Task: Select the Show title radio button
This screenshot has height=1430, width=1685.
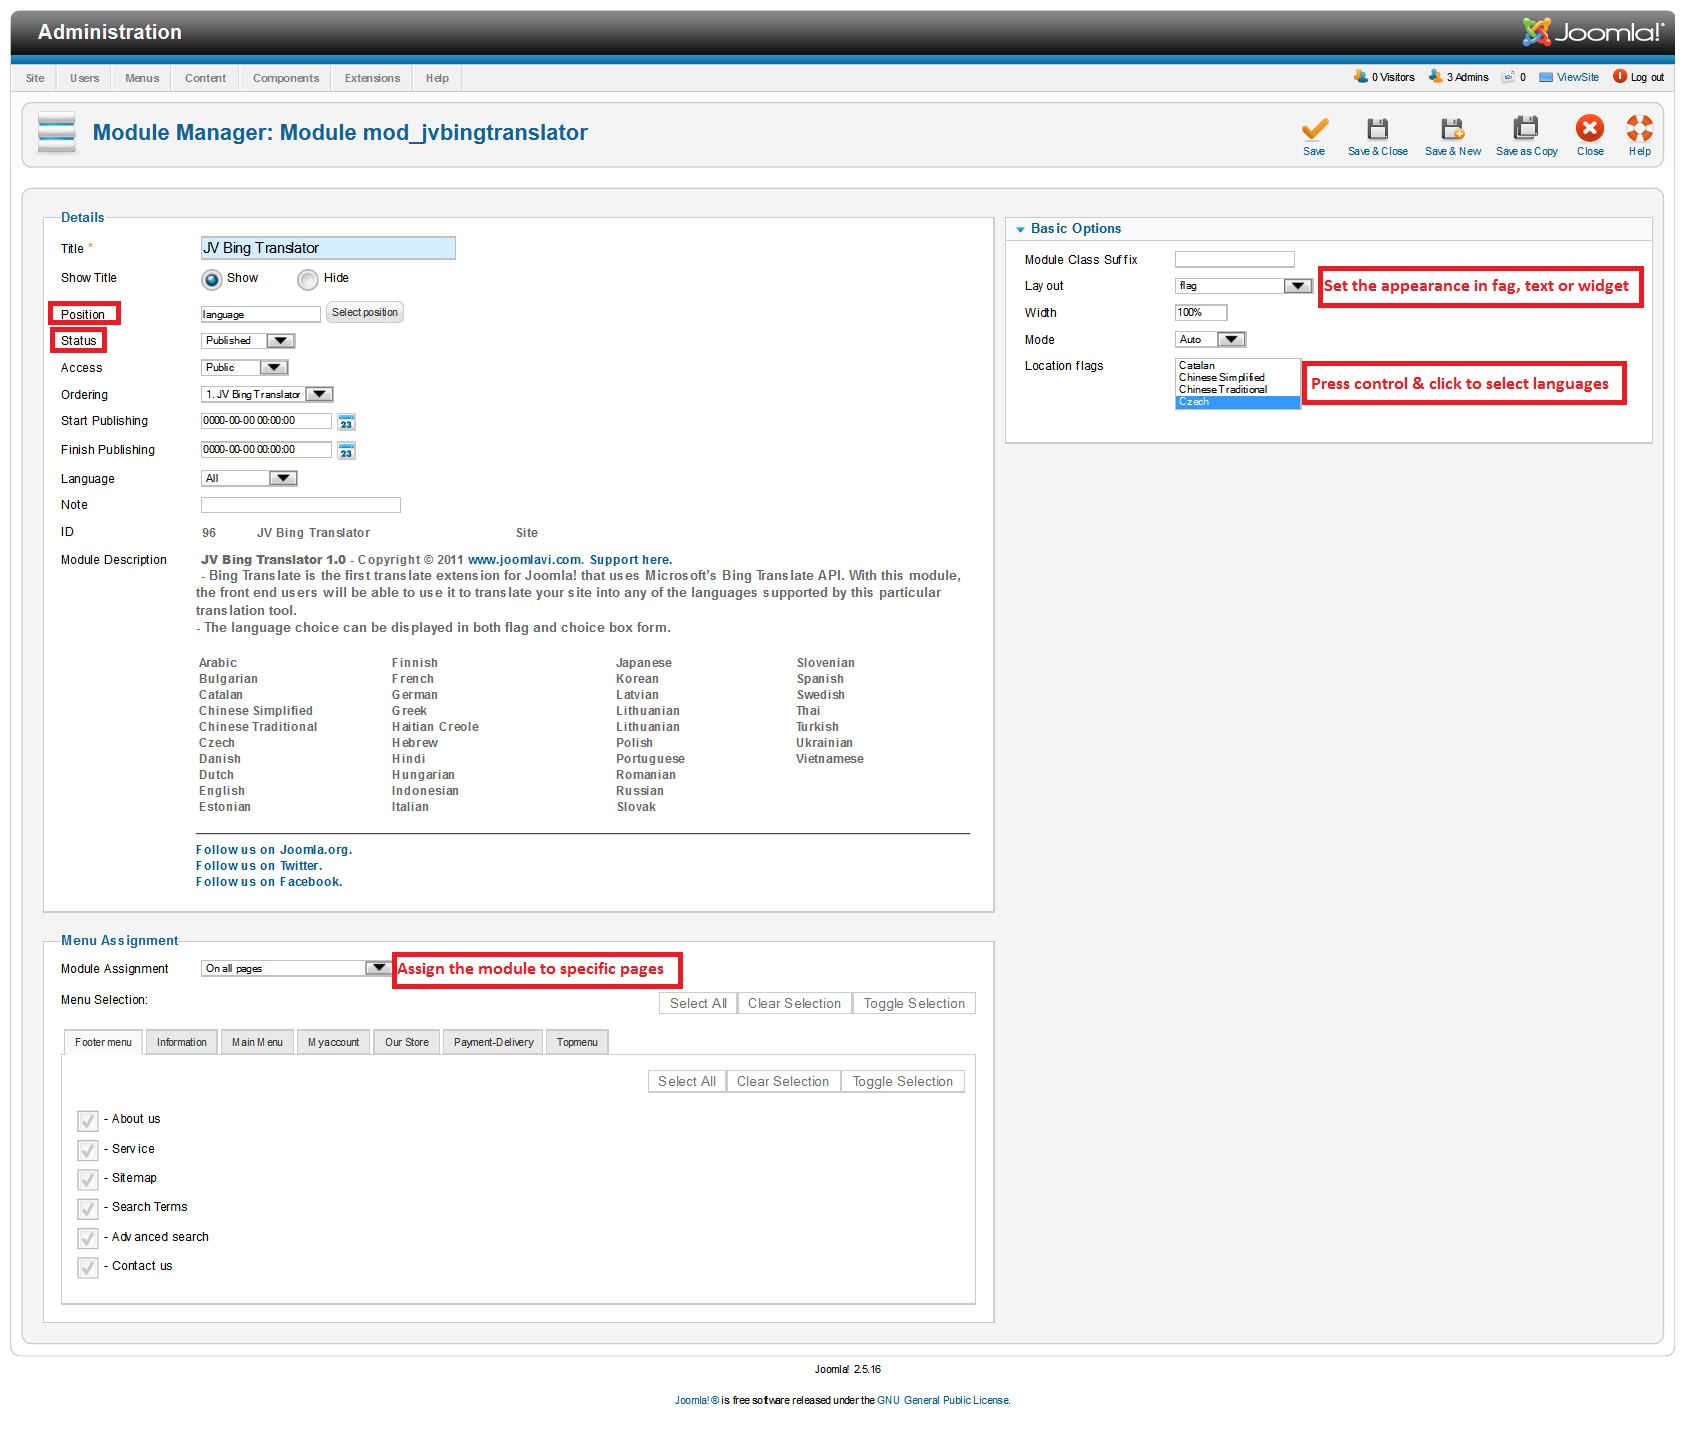Action: pyautogui.click(x=211, y=279)
